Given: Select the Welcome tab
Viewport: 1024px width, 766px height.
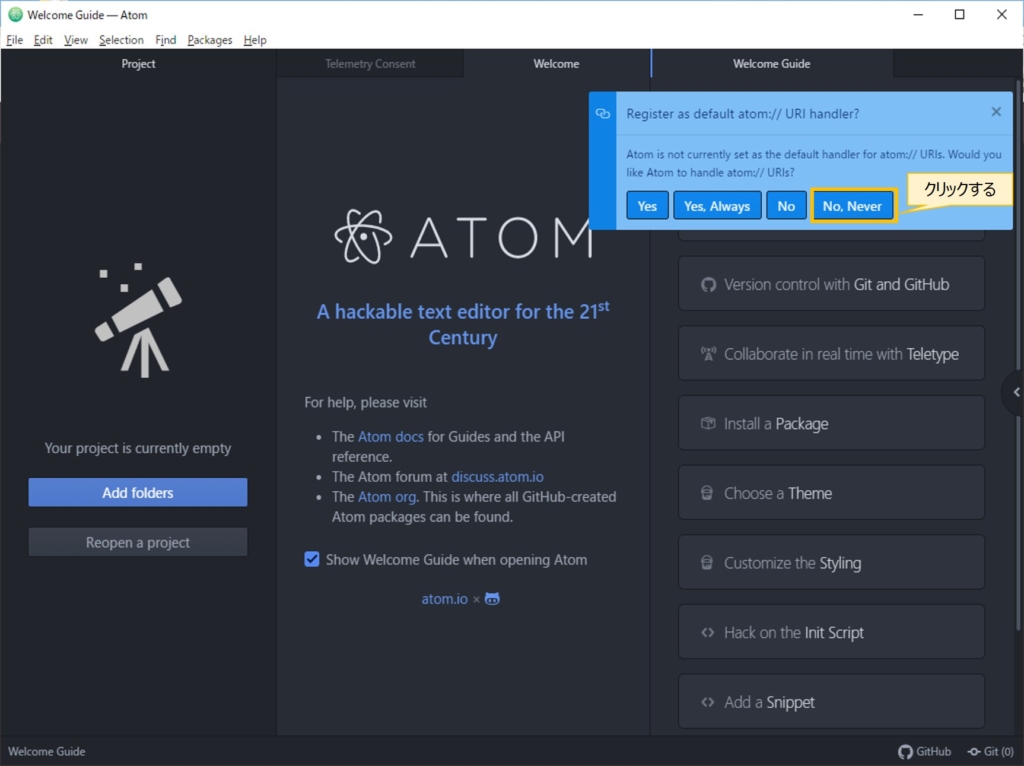Looking at the screenshot, I should click(x=556, y=63).
